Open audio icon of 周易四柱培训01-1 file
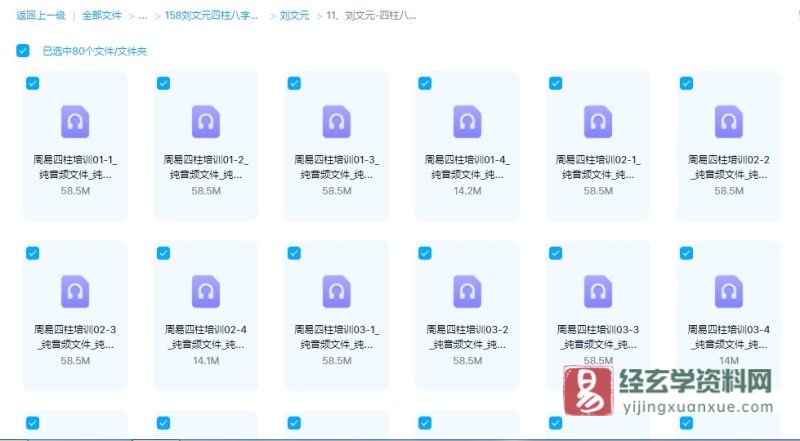 [75, 122]
